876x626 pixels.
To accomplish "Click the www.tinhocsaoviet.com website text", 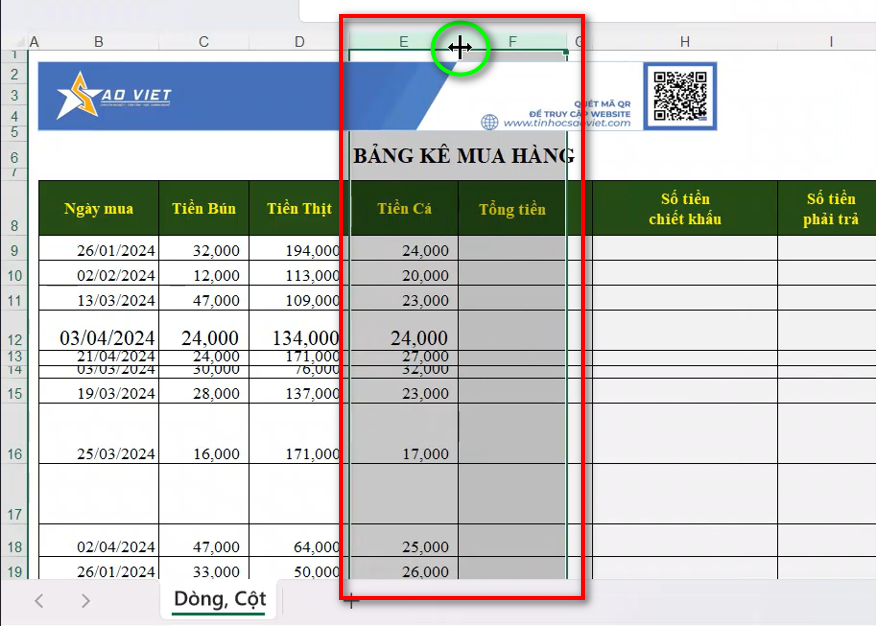I will [567, 123].
